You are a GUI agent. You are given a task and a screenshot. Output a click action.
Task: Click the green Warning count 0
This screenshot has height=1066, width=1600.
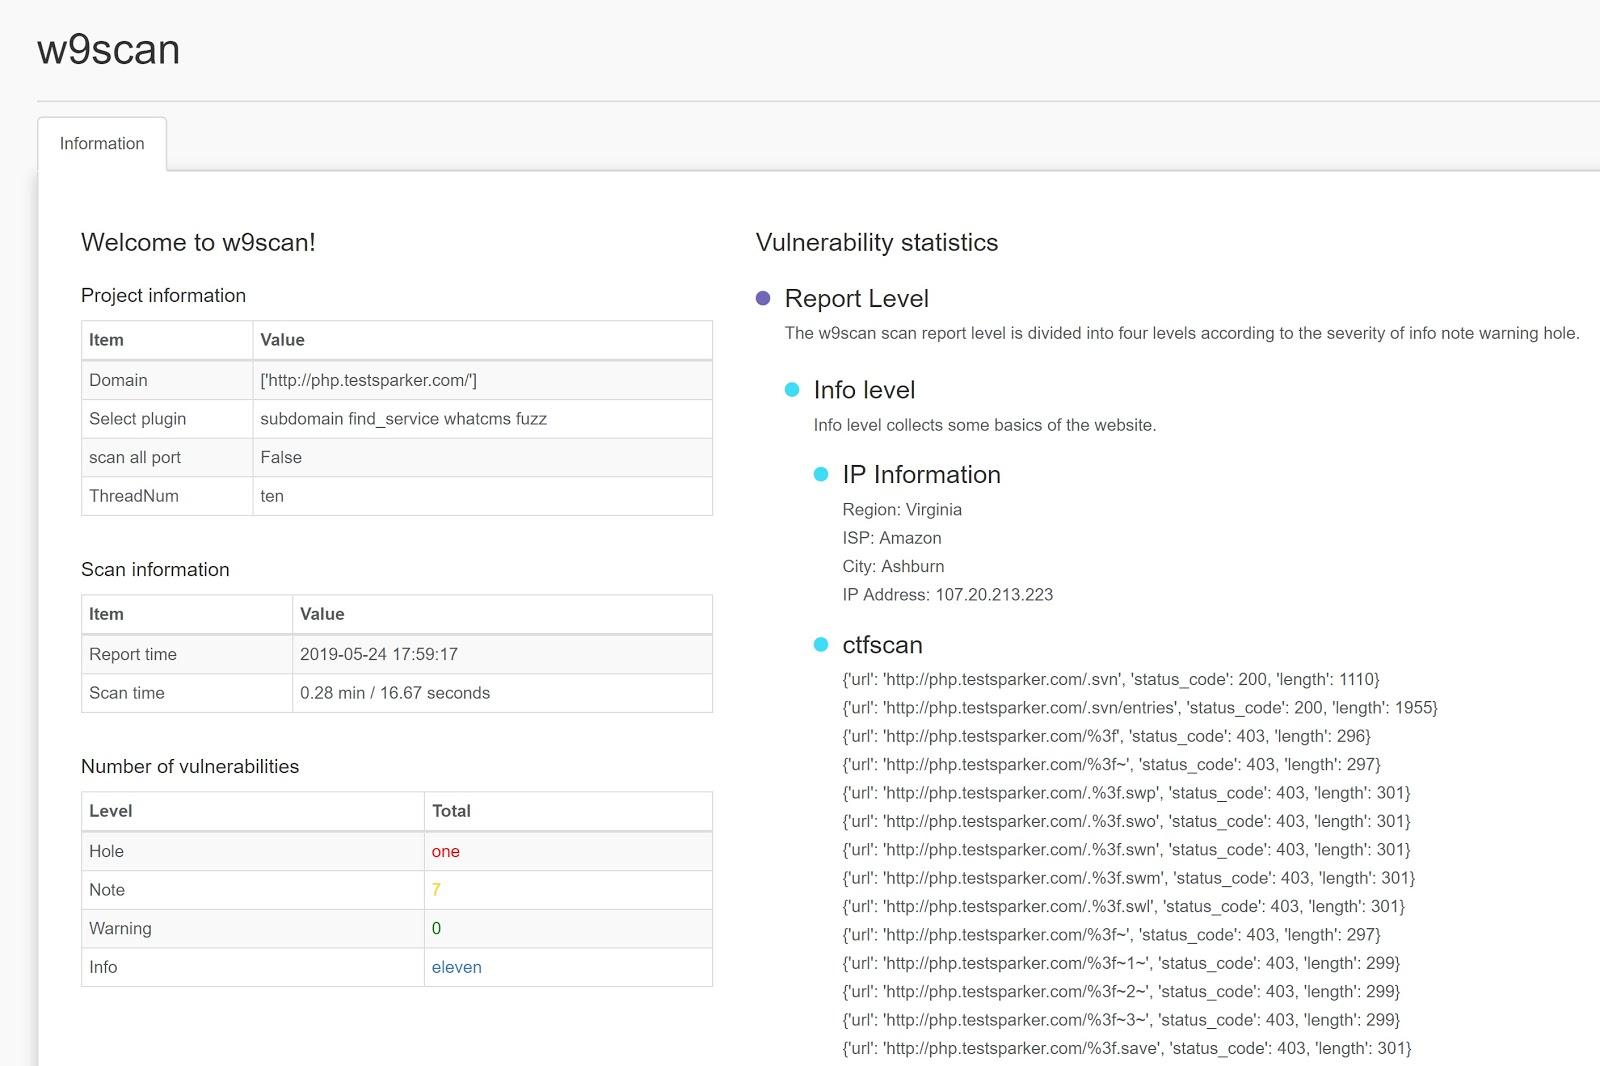coord(436,929)
